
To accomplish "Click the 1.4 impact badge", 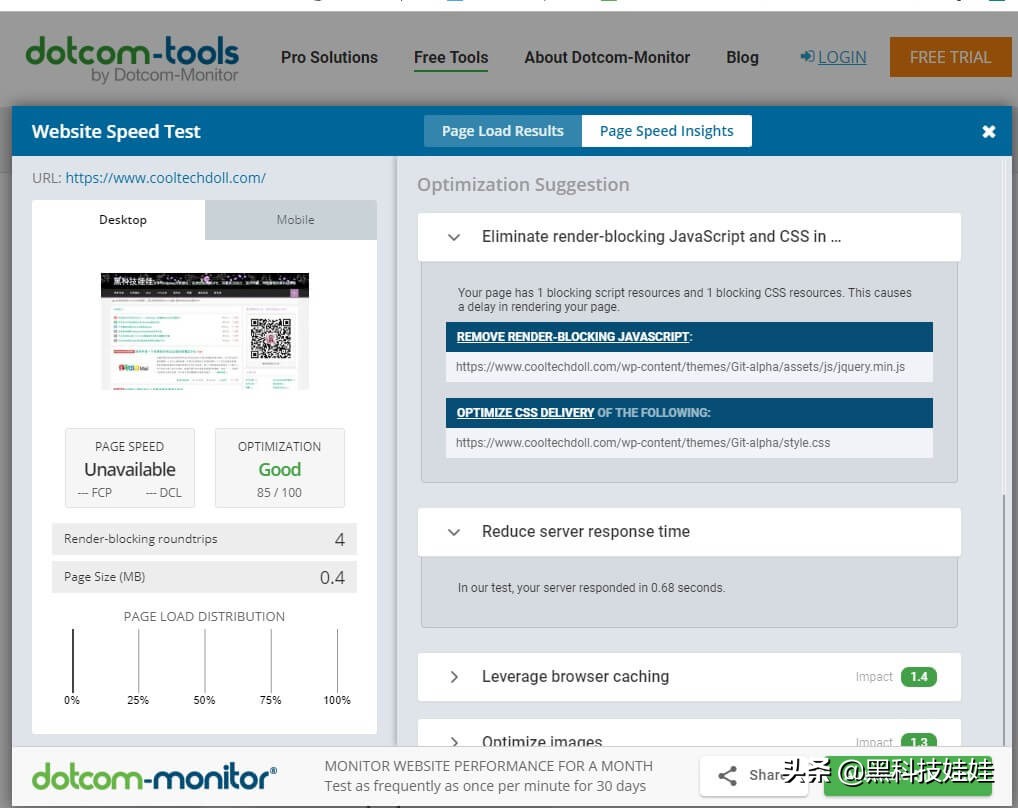I will [x=919, y=677].
